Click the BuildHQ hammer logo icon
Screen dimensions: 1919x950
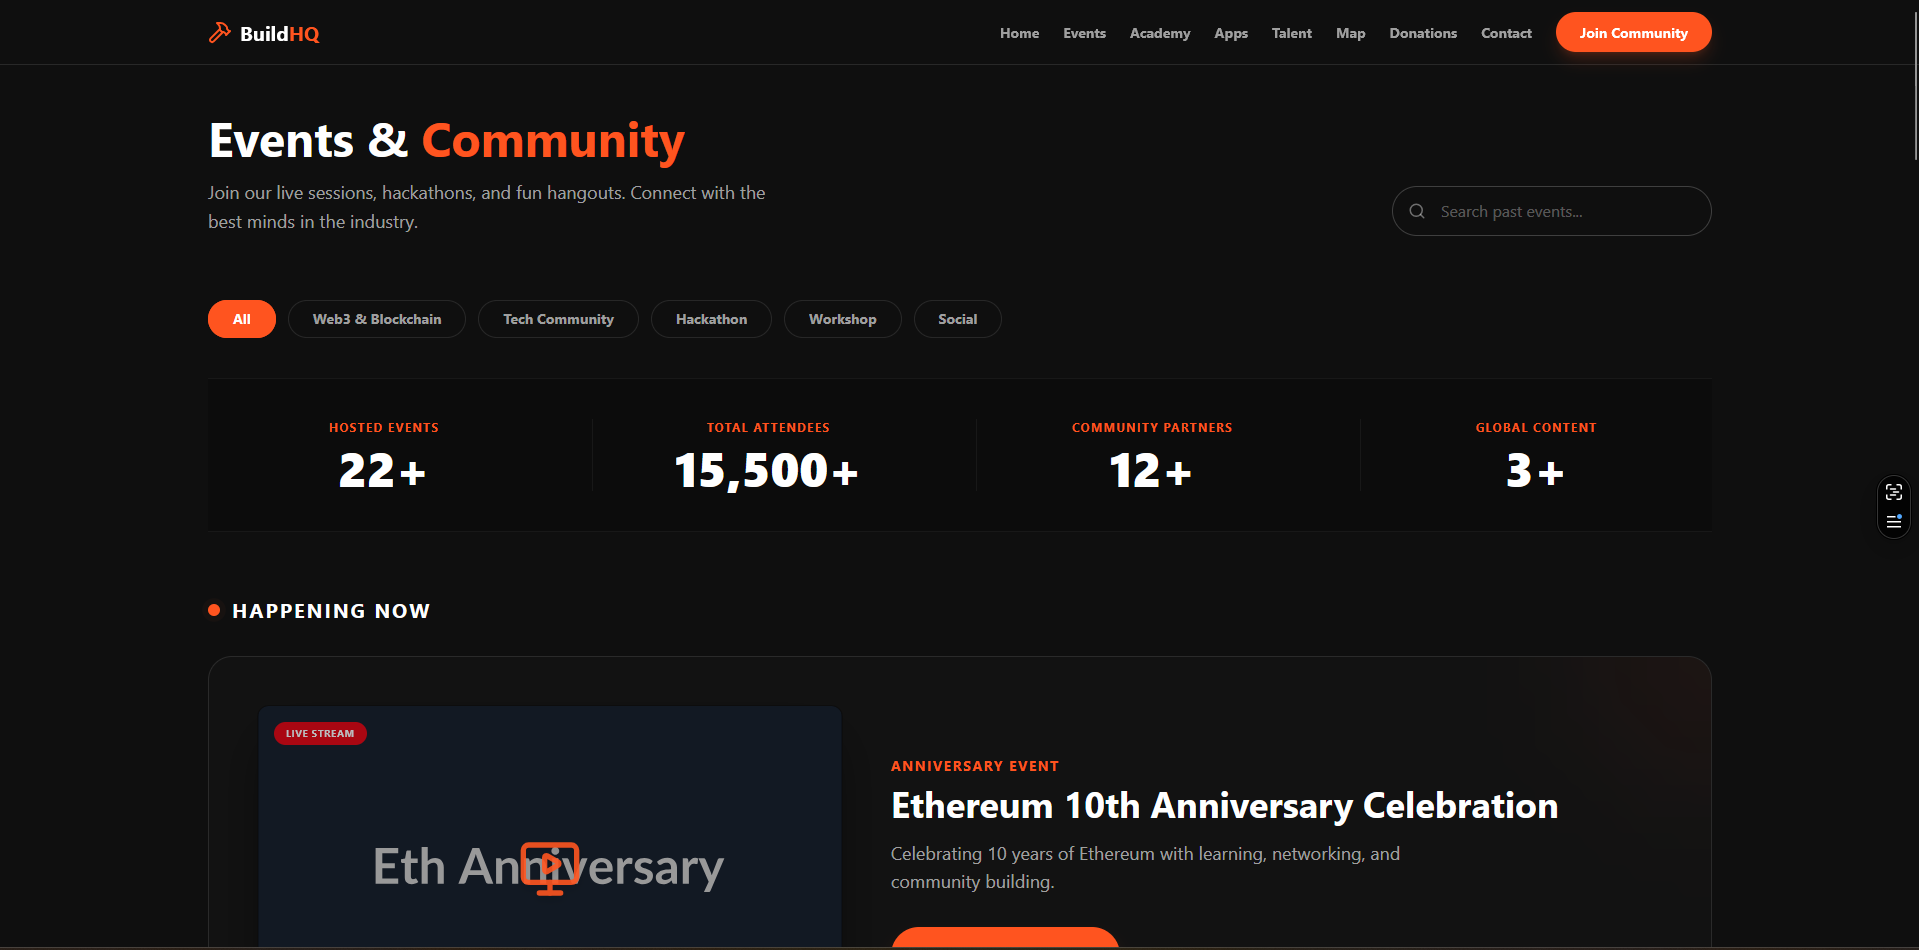pyautogui.click(x=219, y=33)
